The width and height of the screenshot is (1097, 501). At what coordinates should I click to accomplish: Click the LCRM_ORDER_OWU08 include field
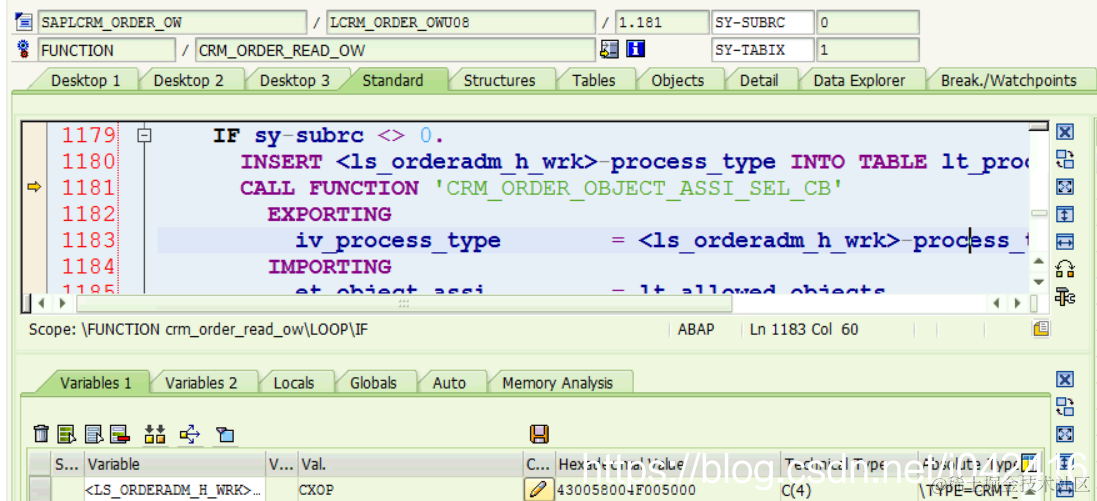point(461,22)
